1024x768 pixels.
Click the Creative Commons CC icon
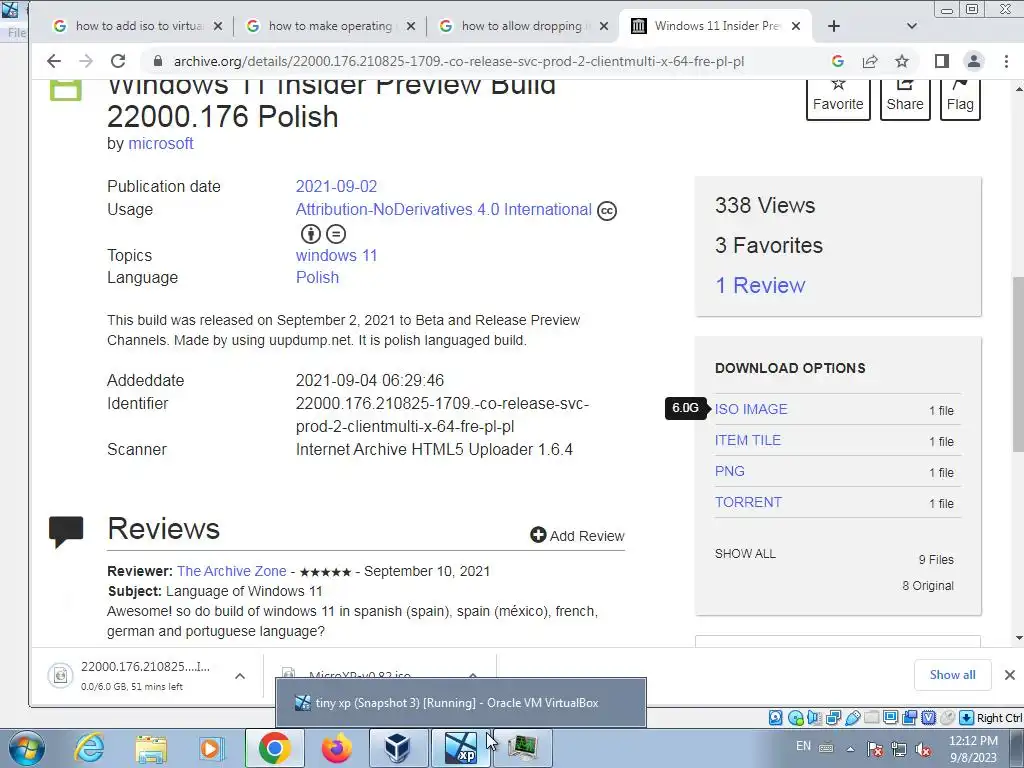[607, 211]
